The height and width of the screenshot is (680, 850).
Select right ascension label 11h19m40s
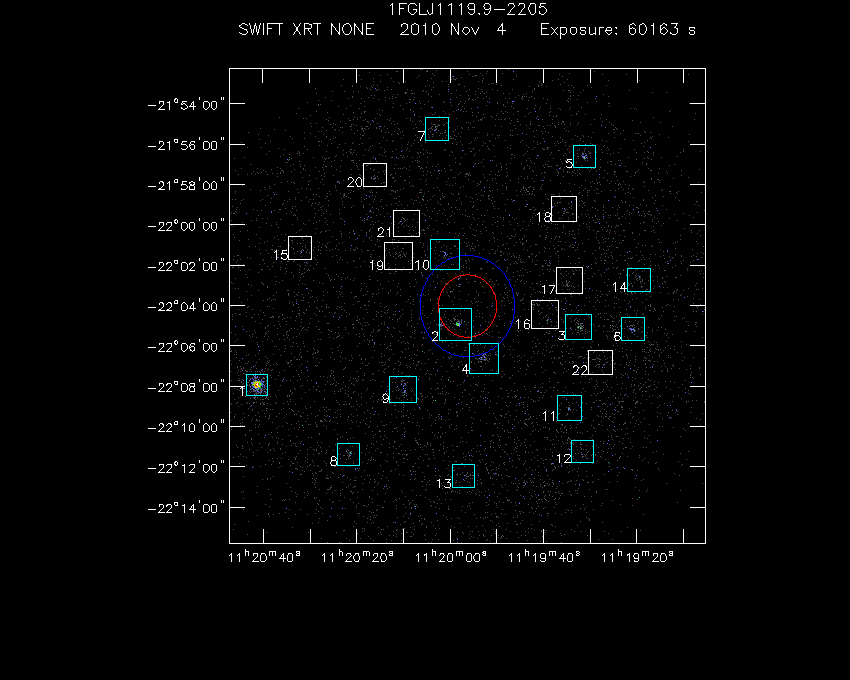[x=544, y=557]
